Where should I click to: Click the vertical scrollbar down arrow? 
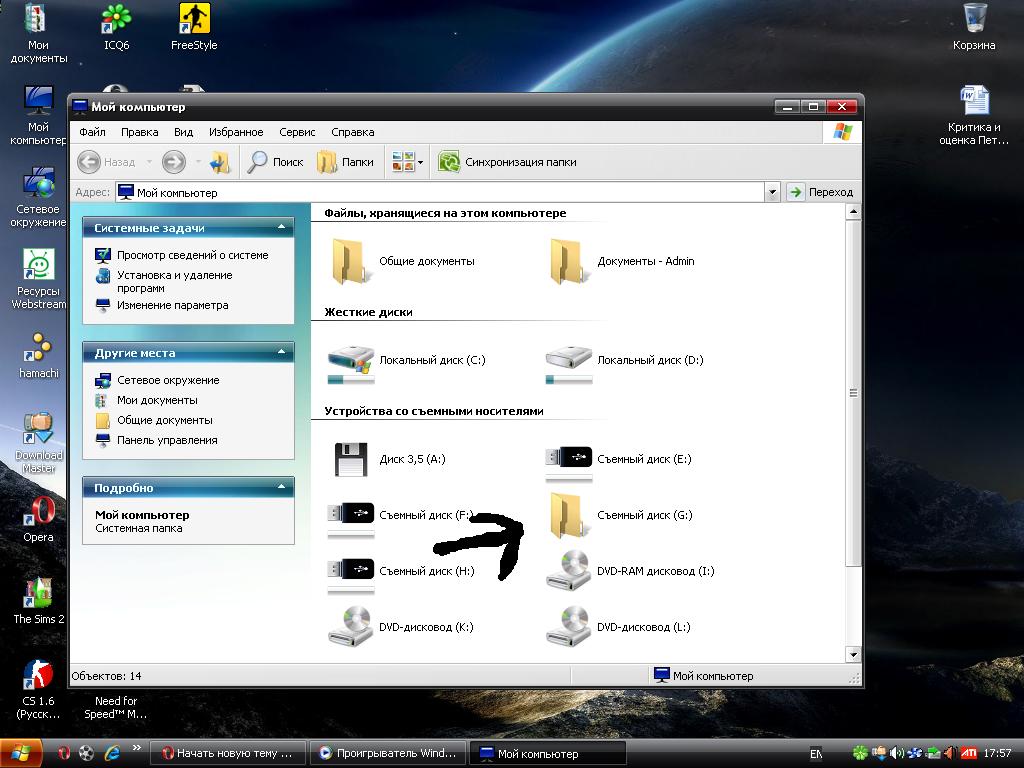(x=853, y=654)
